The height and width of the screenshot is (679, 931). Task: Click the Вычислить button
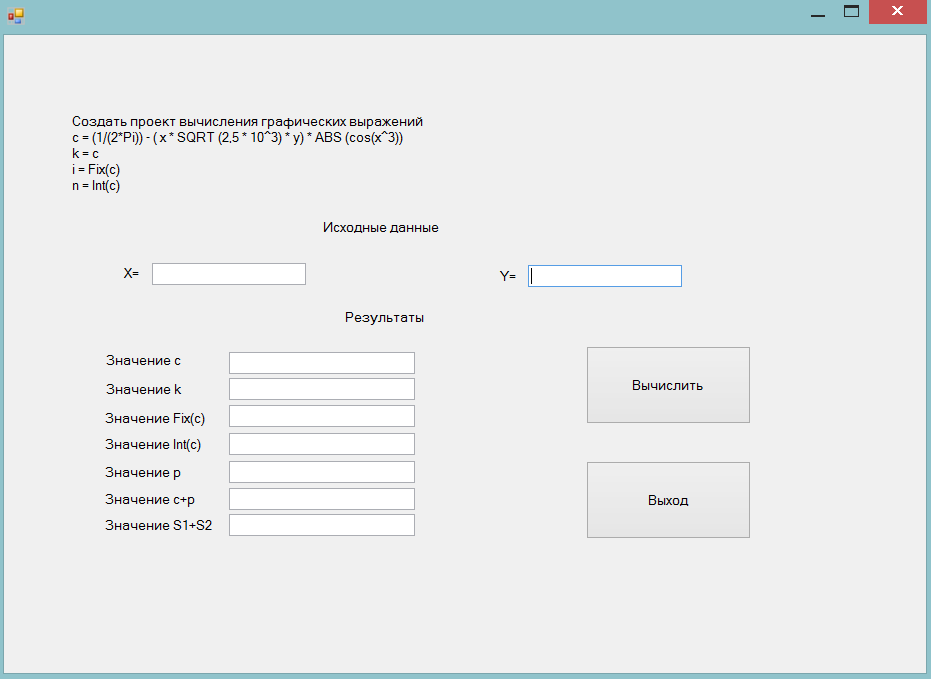point(668,385)
